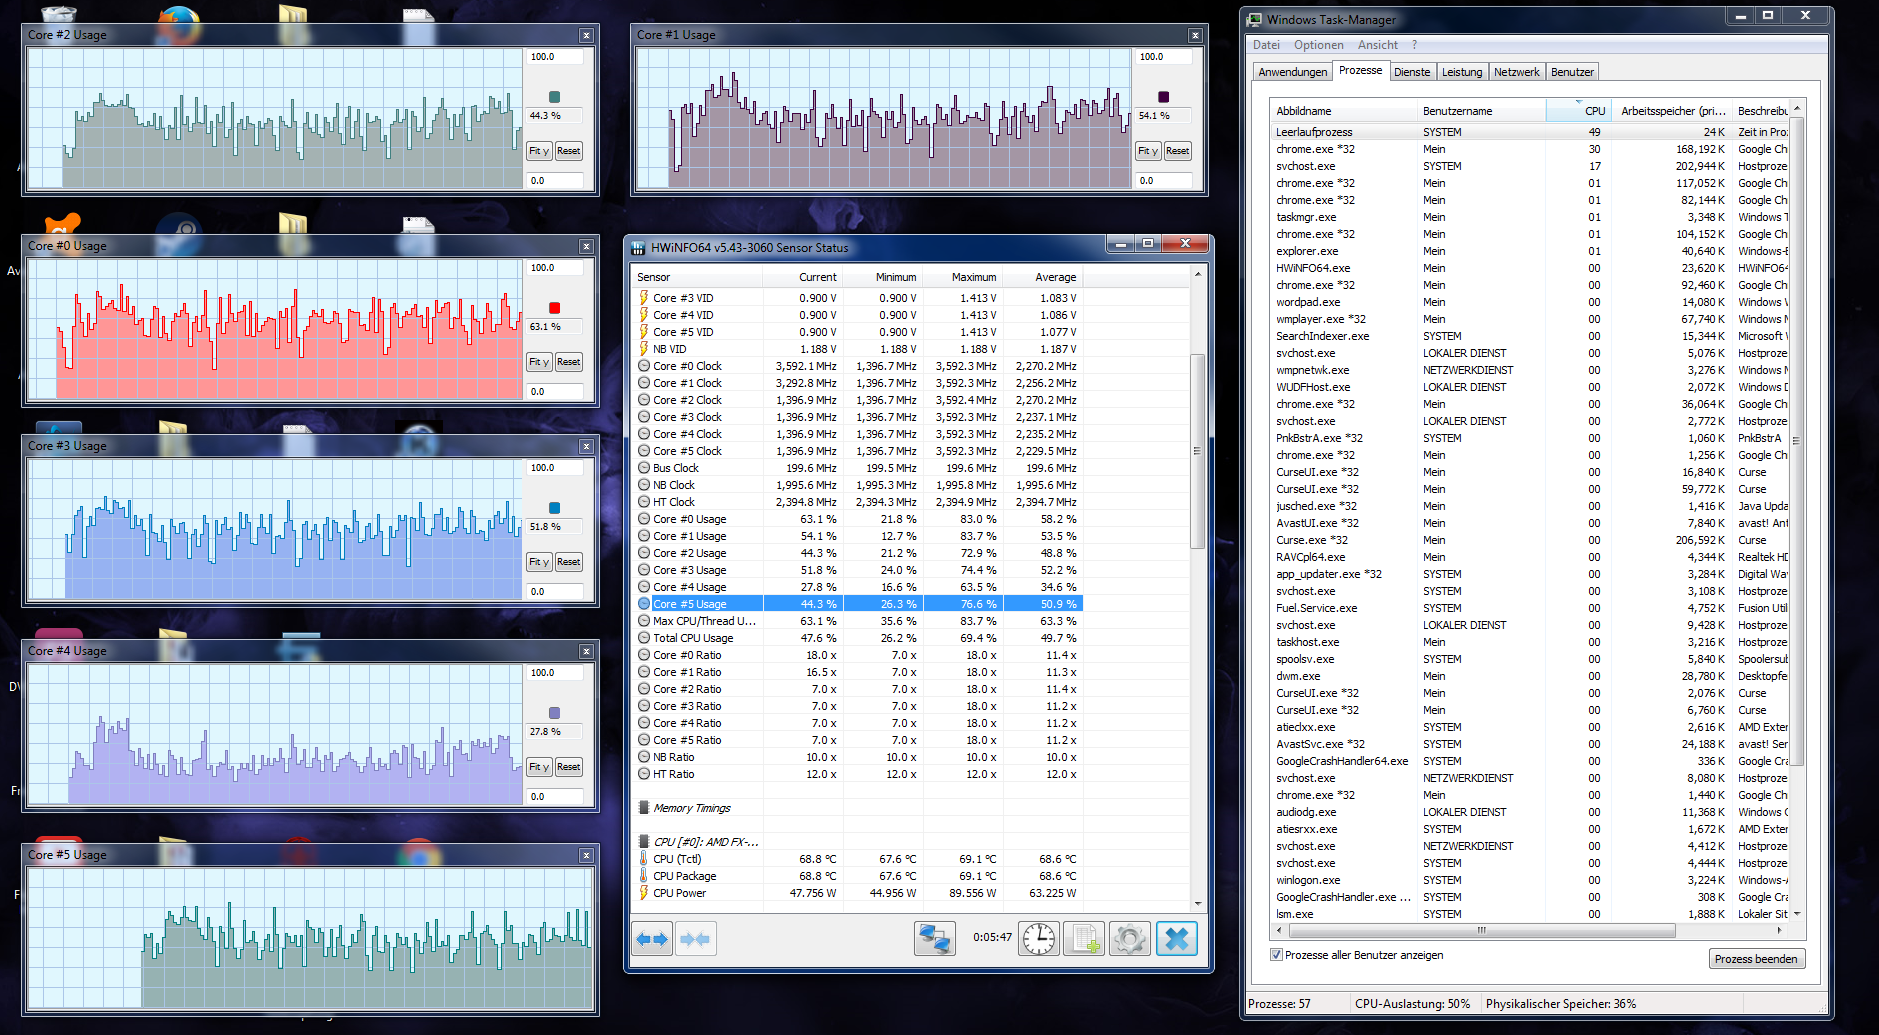
Task: Click the thermometer icon beside CPU (Tctl)
Action: 644,859
